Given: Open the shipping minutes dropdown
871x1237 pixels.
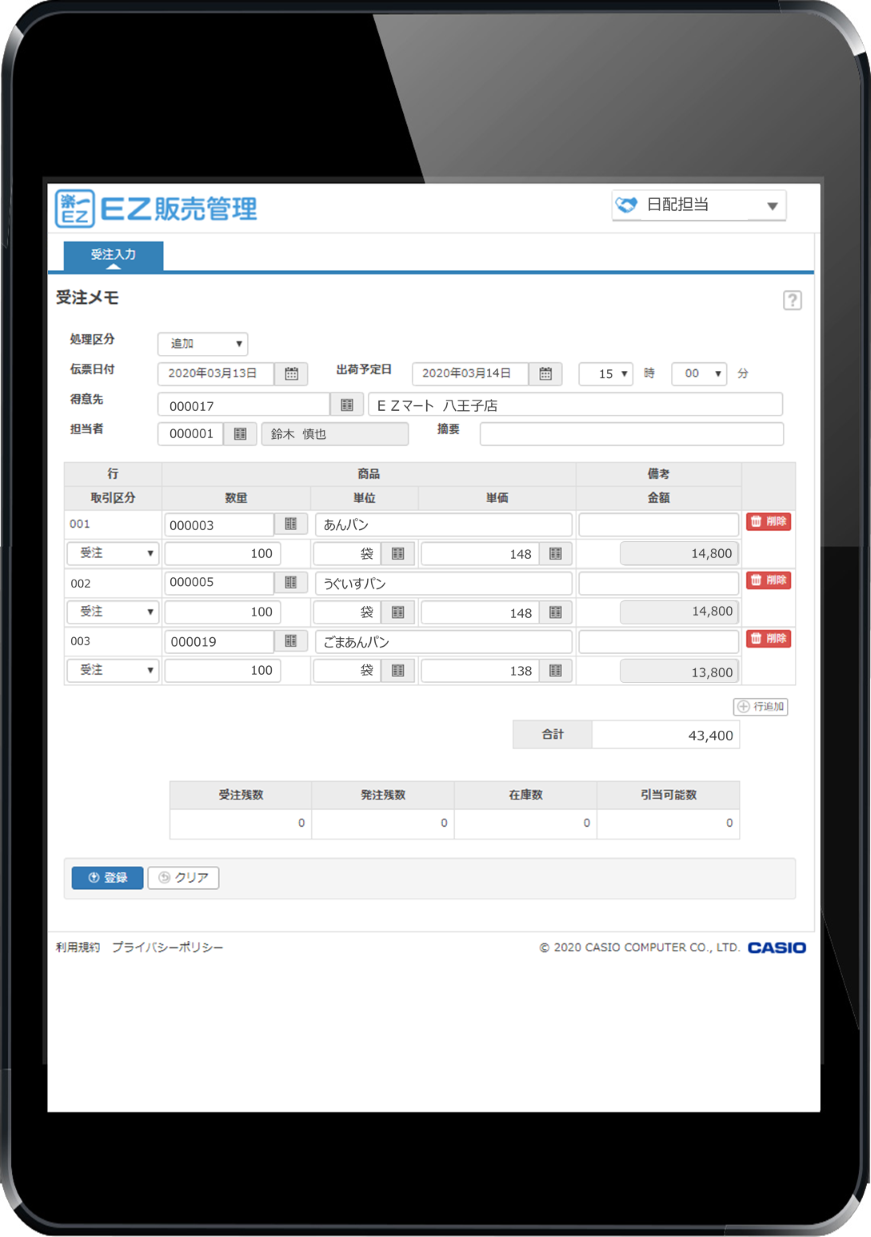Looking at the screenshot, I should pyautogui.click(x=699, y=374).
